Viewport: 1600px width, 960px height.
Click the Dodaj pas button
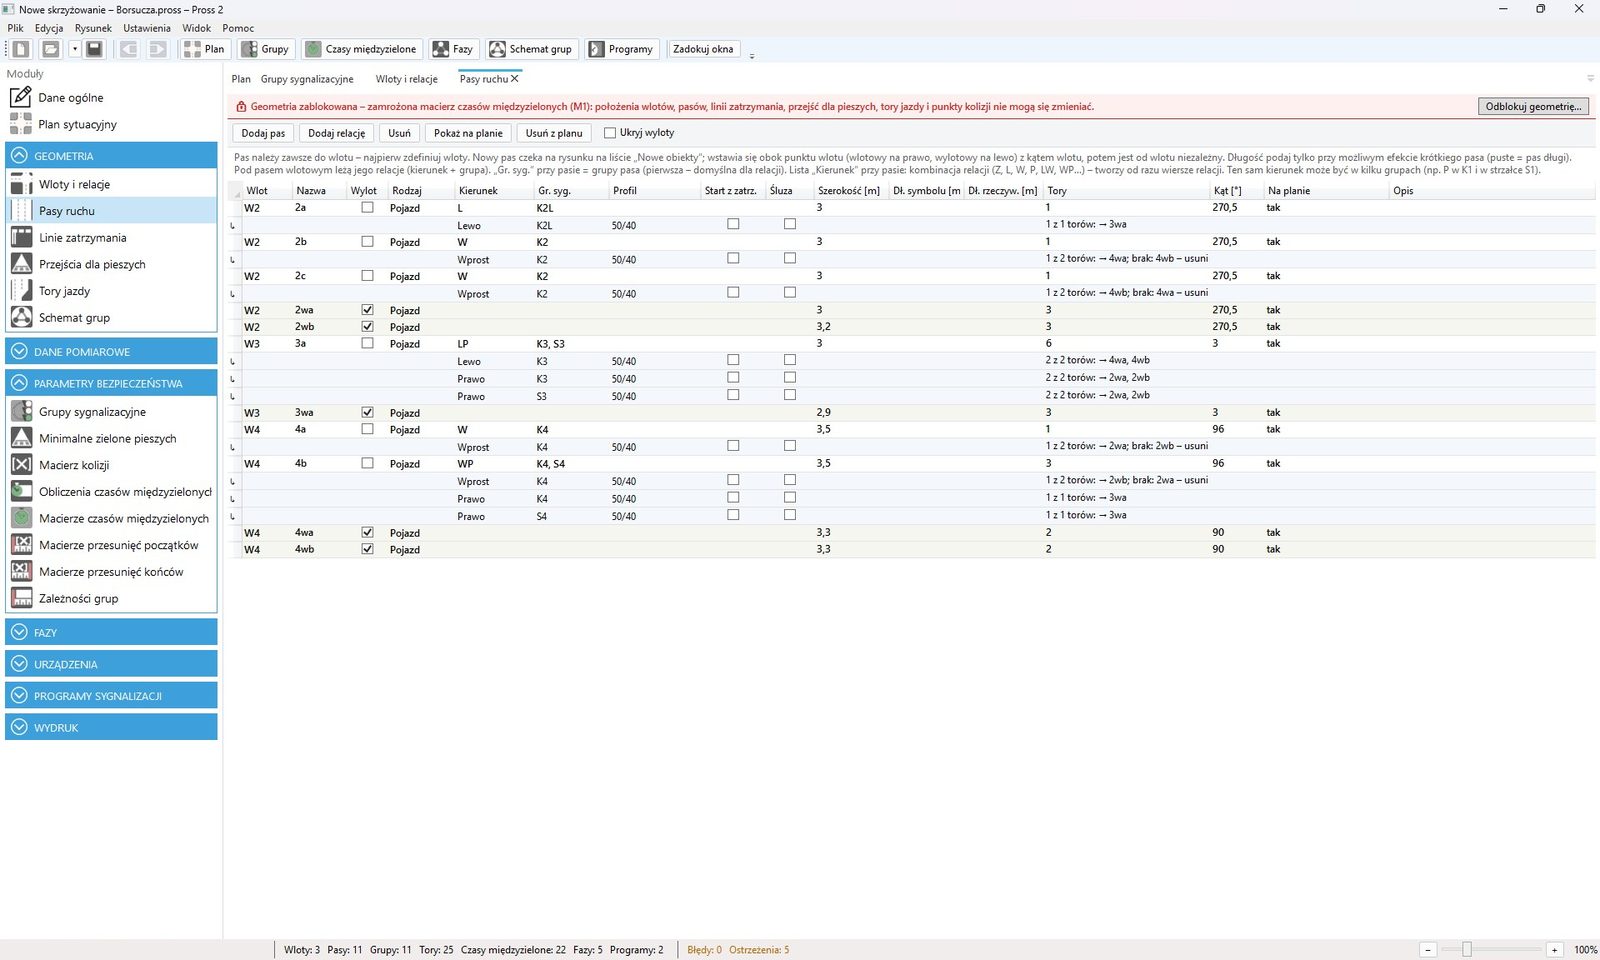(x=263, y=133)
